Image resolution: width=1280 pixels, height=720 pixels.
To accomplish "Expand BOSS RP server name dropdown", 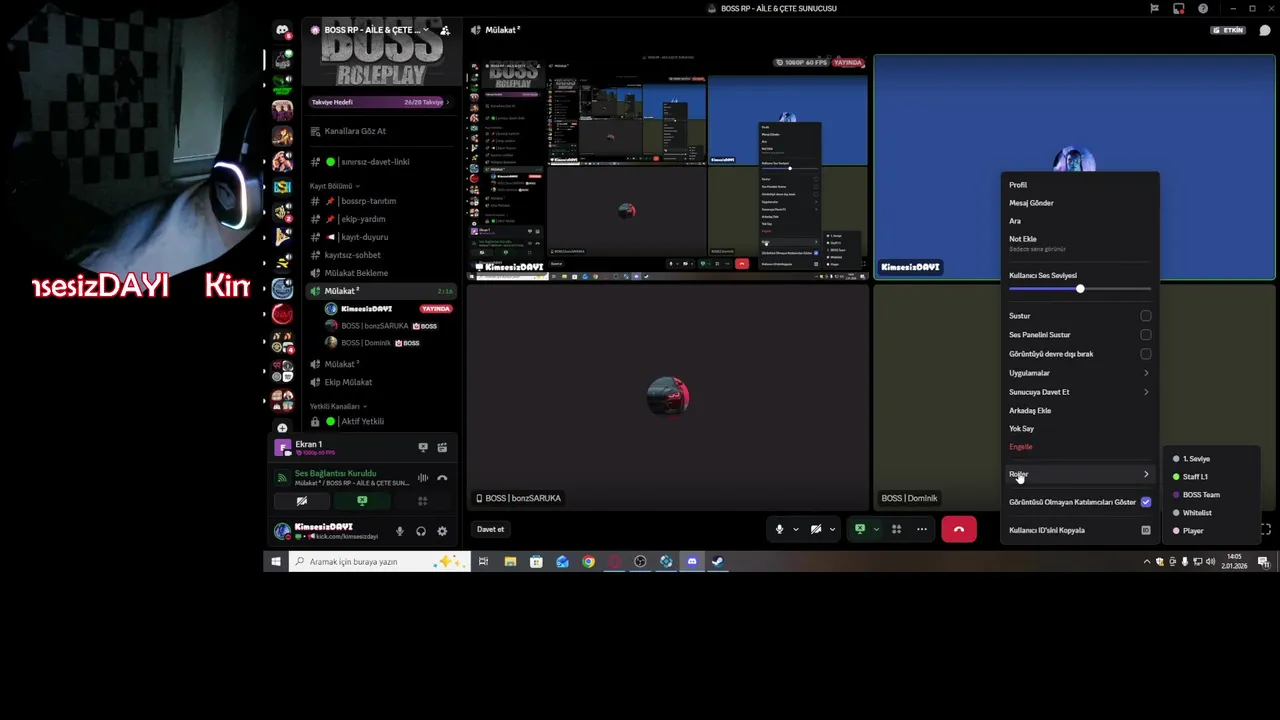I will coord(427,30).
